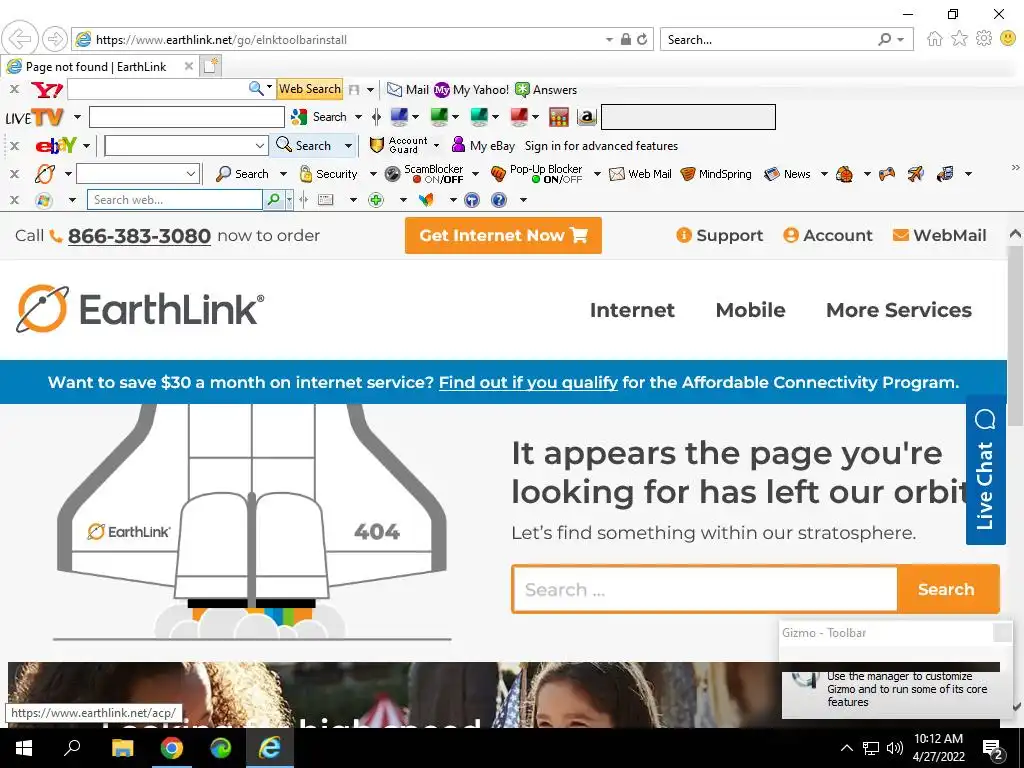1024x768 pixels.
Task: Click the Amazon icon in the LiveTV toolbar
Action: tap(586, 117)
